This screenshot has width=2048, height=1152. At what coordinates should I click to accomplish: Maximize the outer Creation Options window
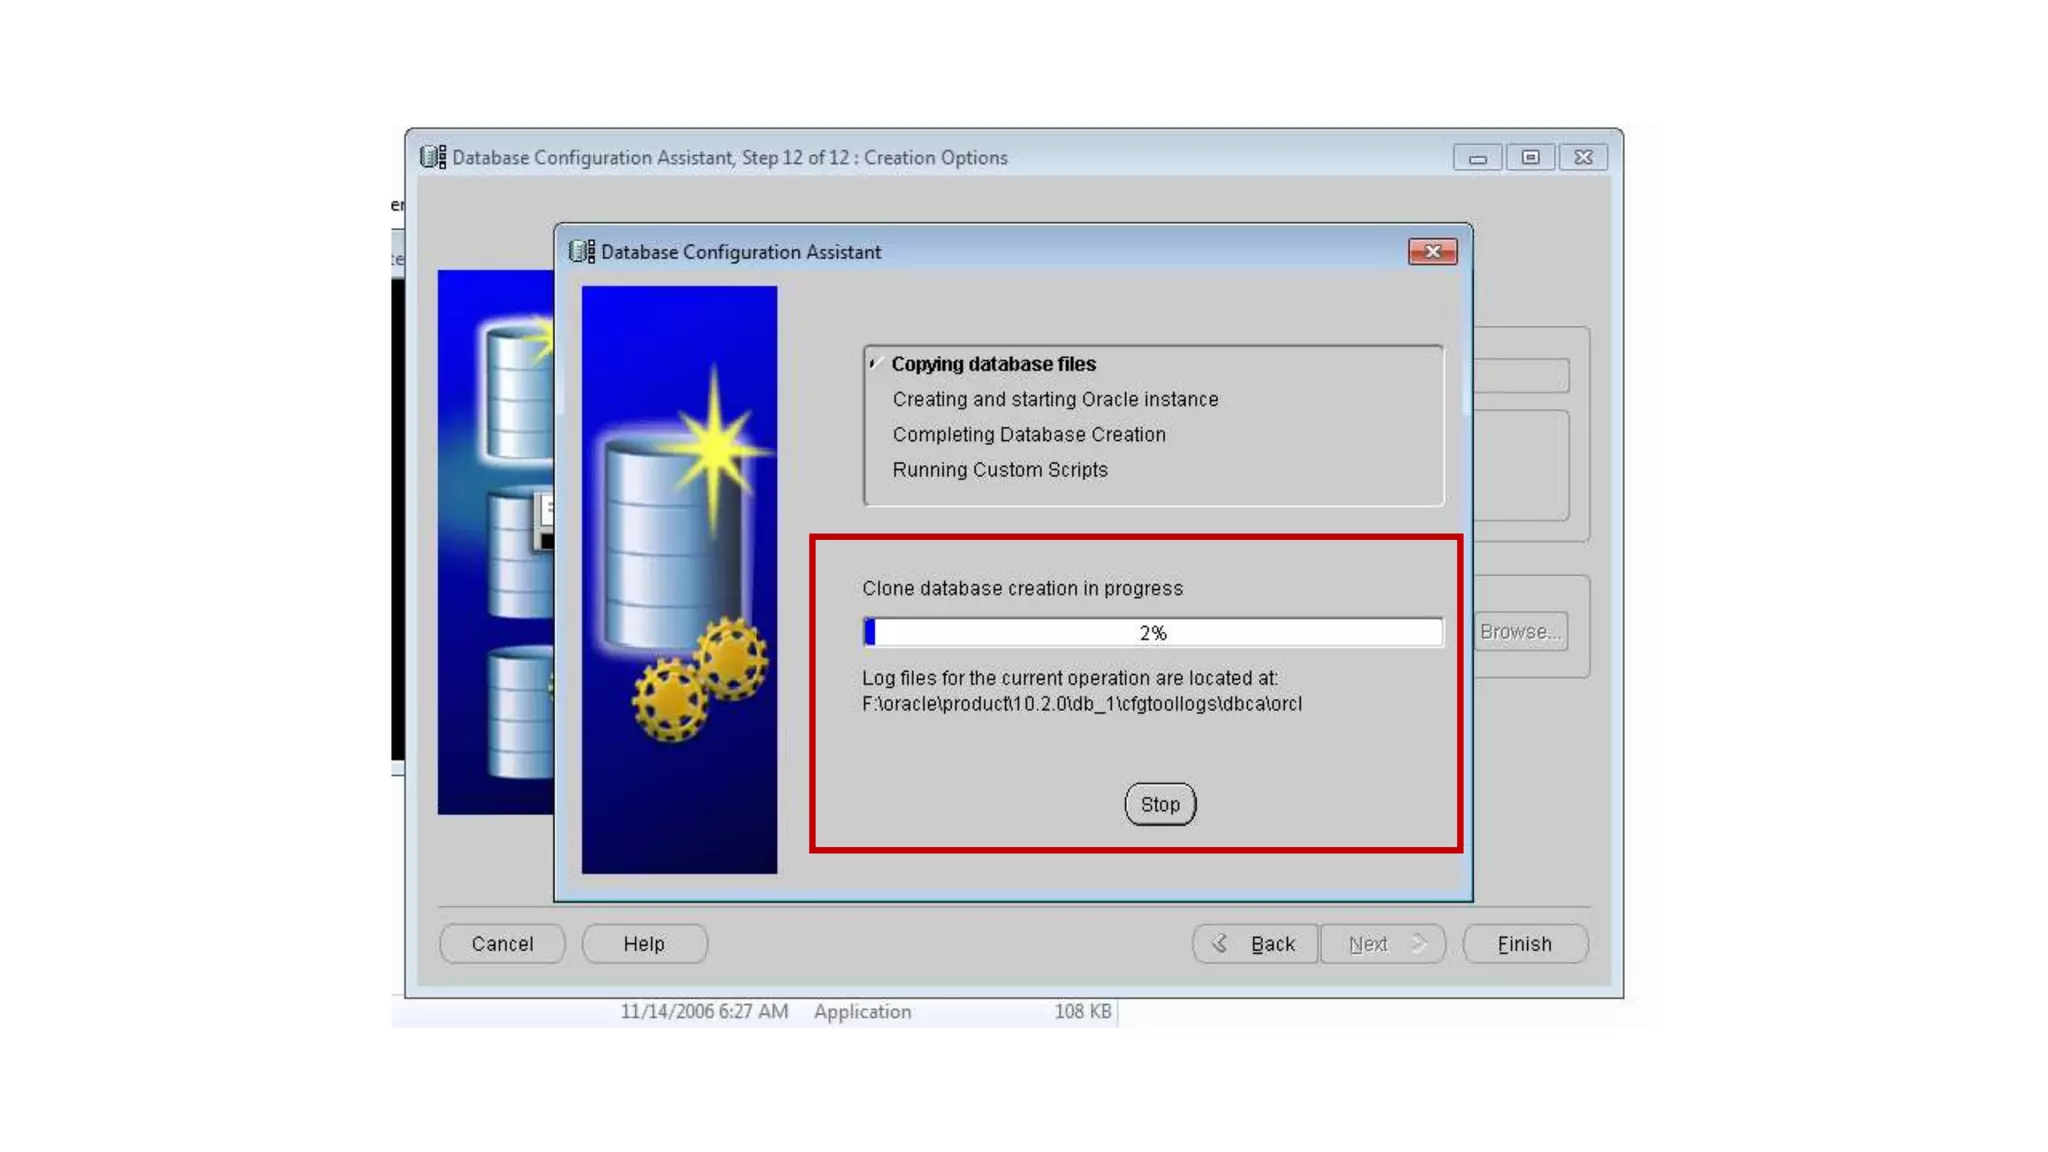click(x=1530, y=158)
